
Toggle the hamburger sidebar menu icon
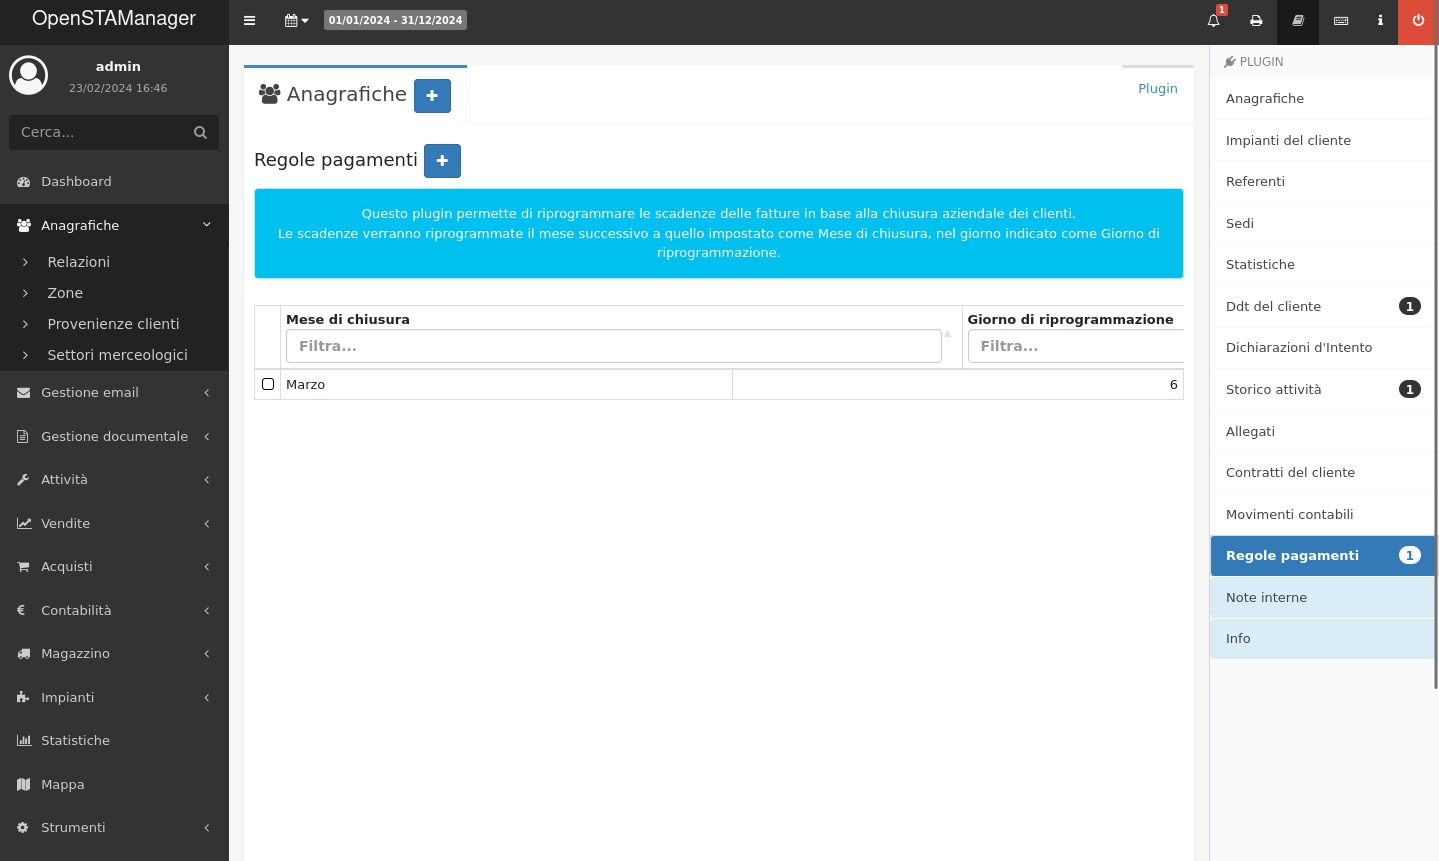(250, 20)
